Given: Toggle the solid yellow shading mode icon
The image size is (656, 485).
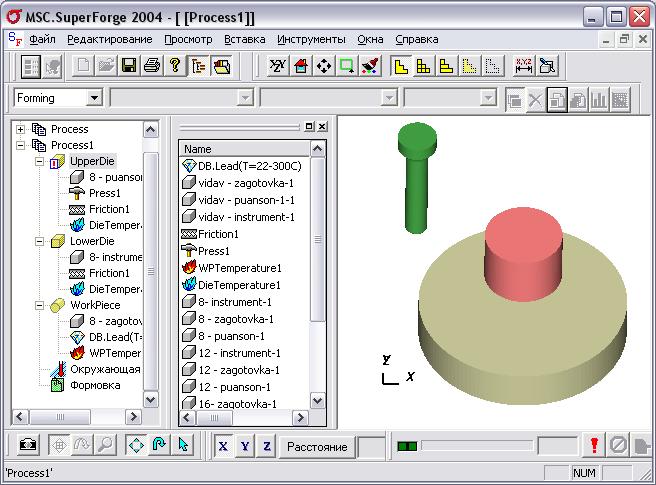Looking at the screenshot, I should point(401,66).
